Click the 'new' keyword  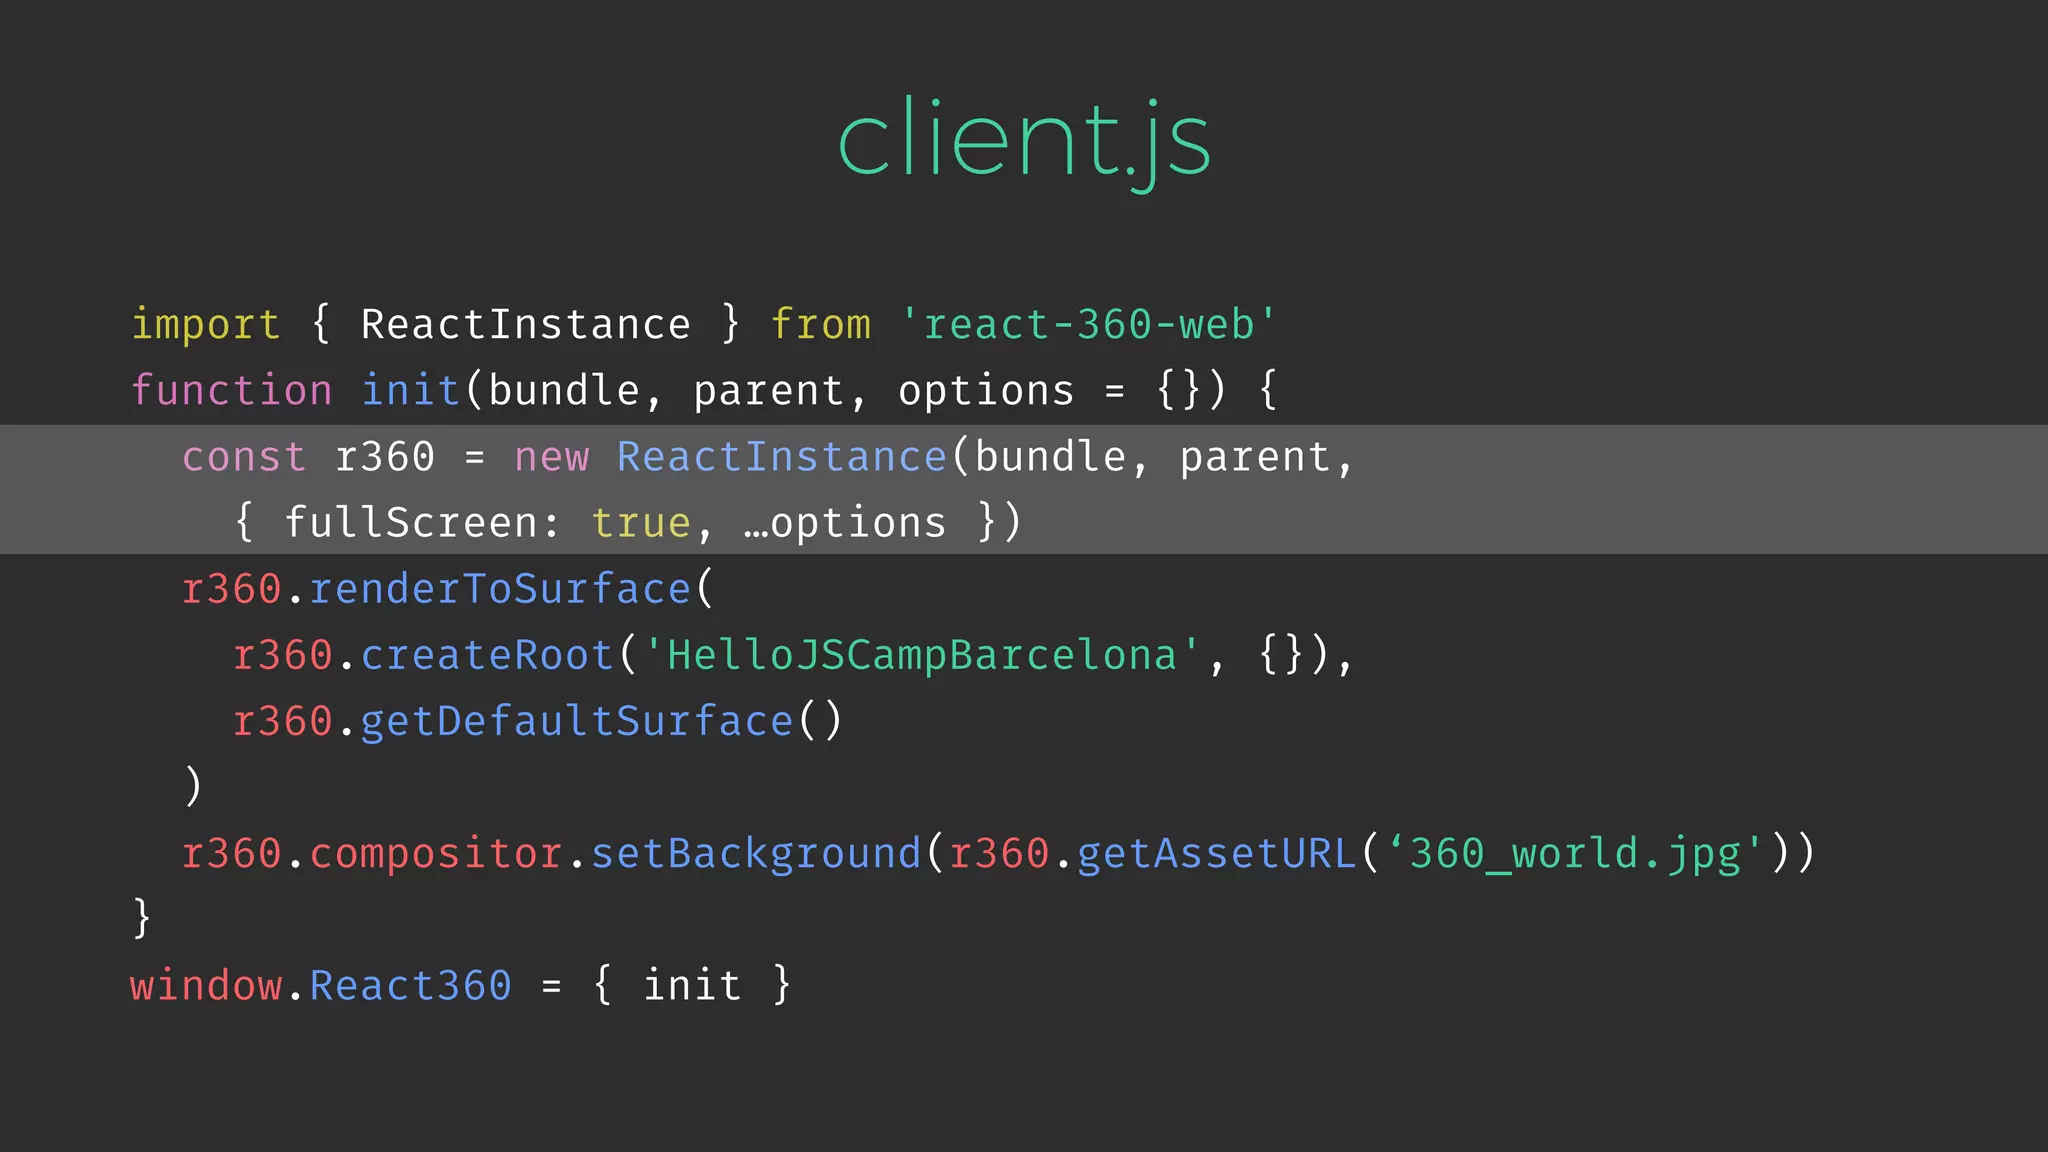551,457
